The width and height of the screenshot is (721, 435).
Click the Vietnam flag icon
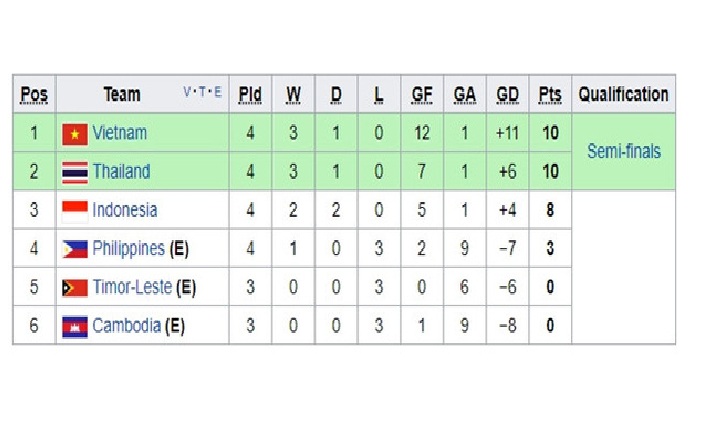coord(75,134)
